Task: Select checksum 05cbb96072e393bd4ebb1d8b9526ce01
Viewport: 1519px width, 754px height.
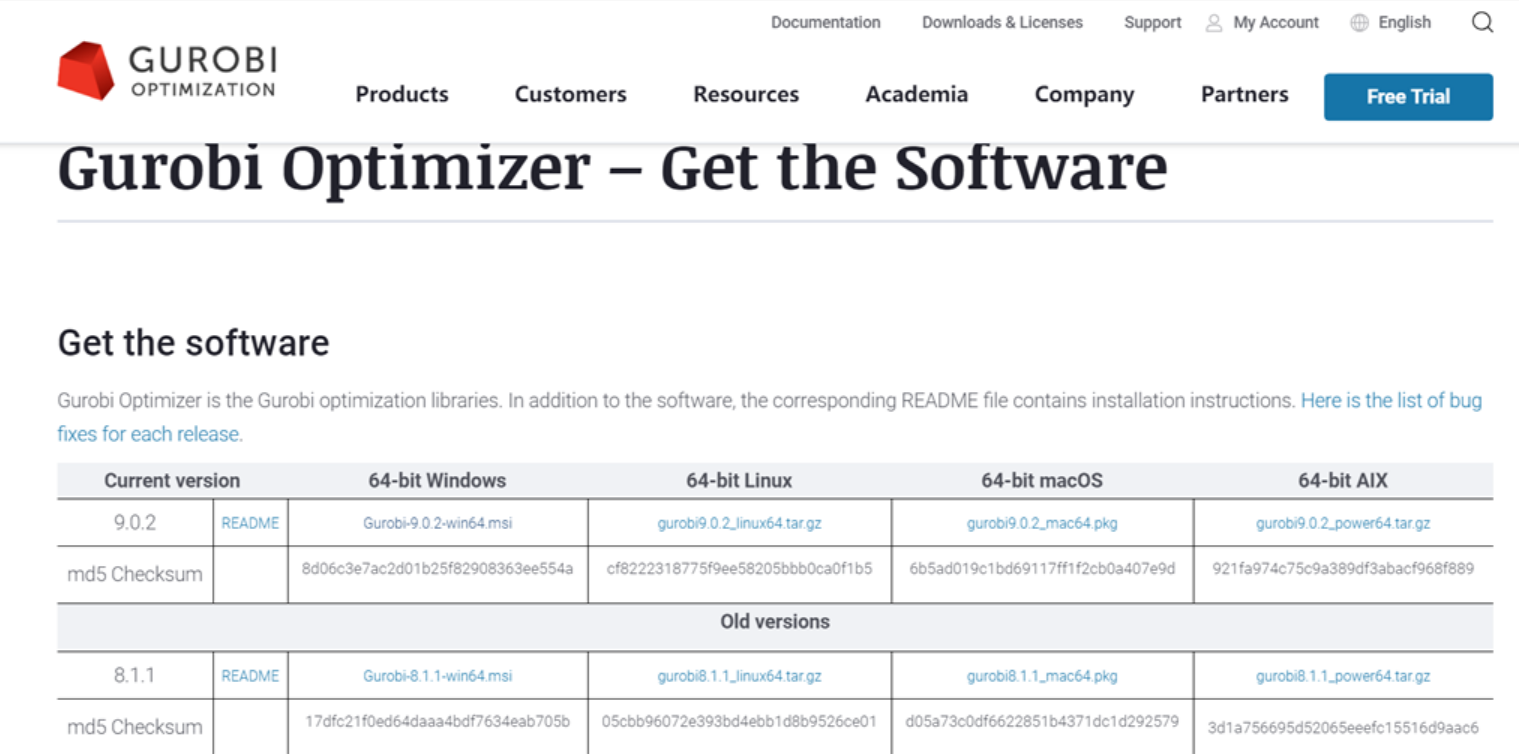Action: [x=739, y=720]
